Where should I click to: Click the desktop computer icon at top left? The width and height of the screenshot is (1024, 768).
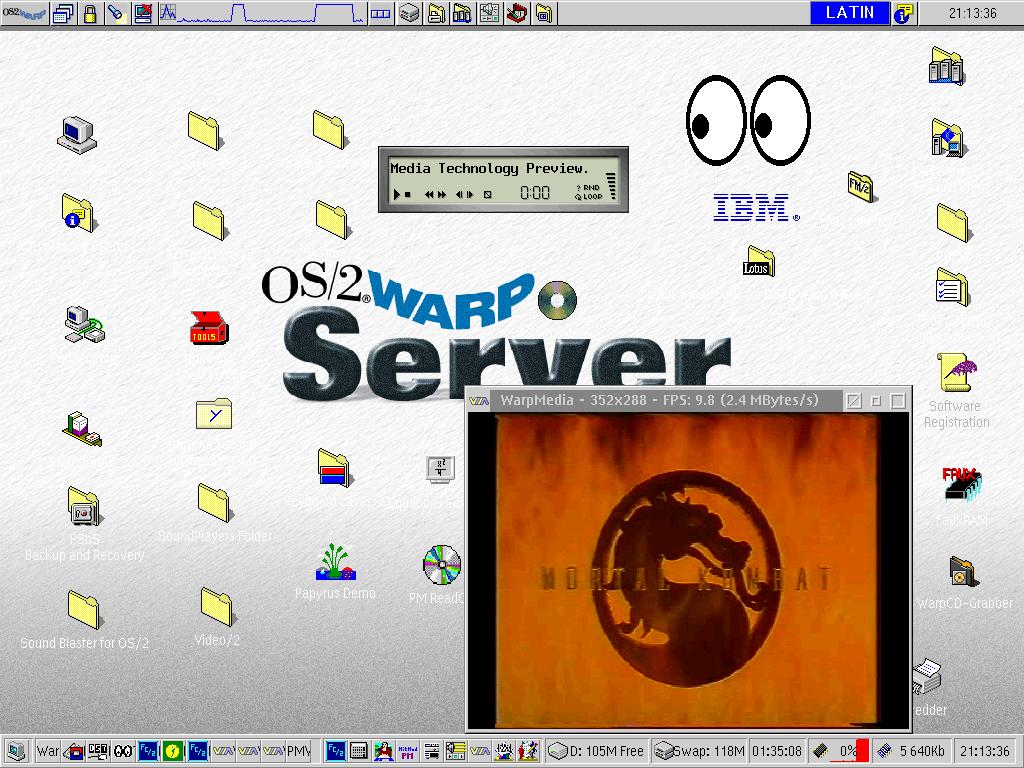click(76, 135)
